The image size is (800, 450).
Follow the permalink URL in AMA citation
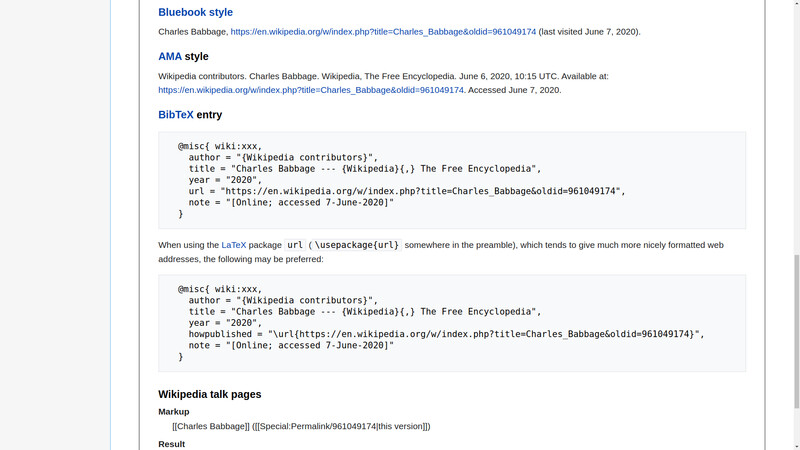310,90
